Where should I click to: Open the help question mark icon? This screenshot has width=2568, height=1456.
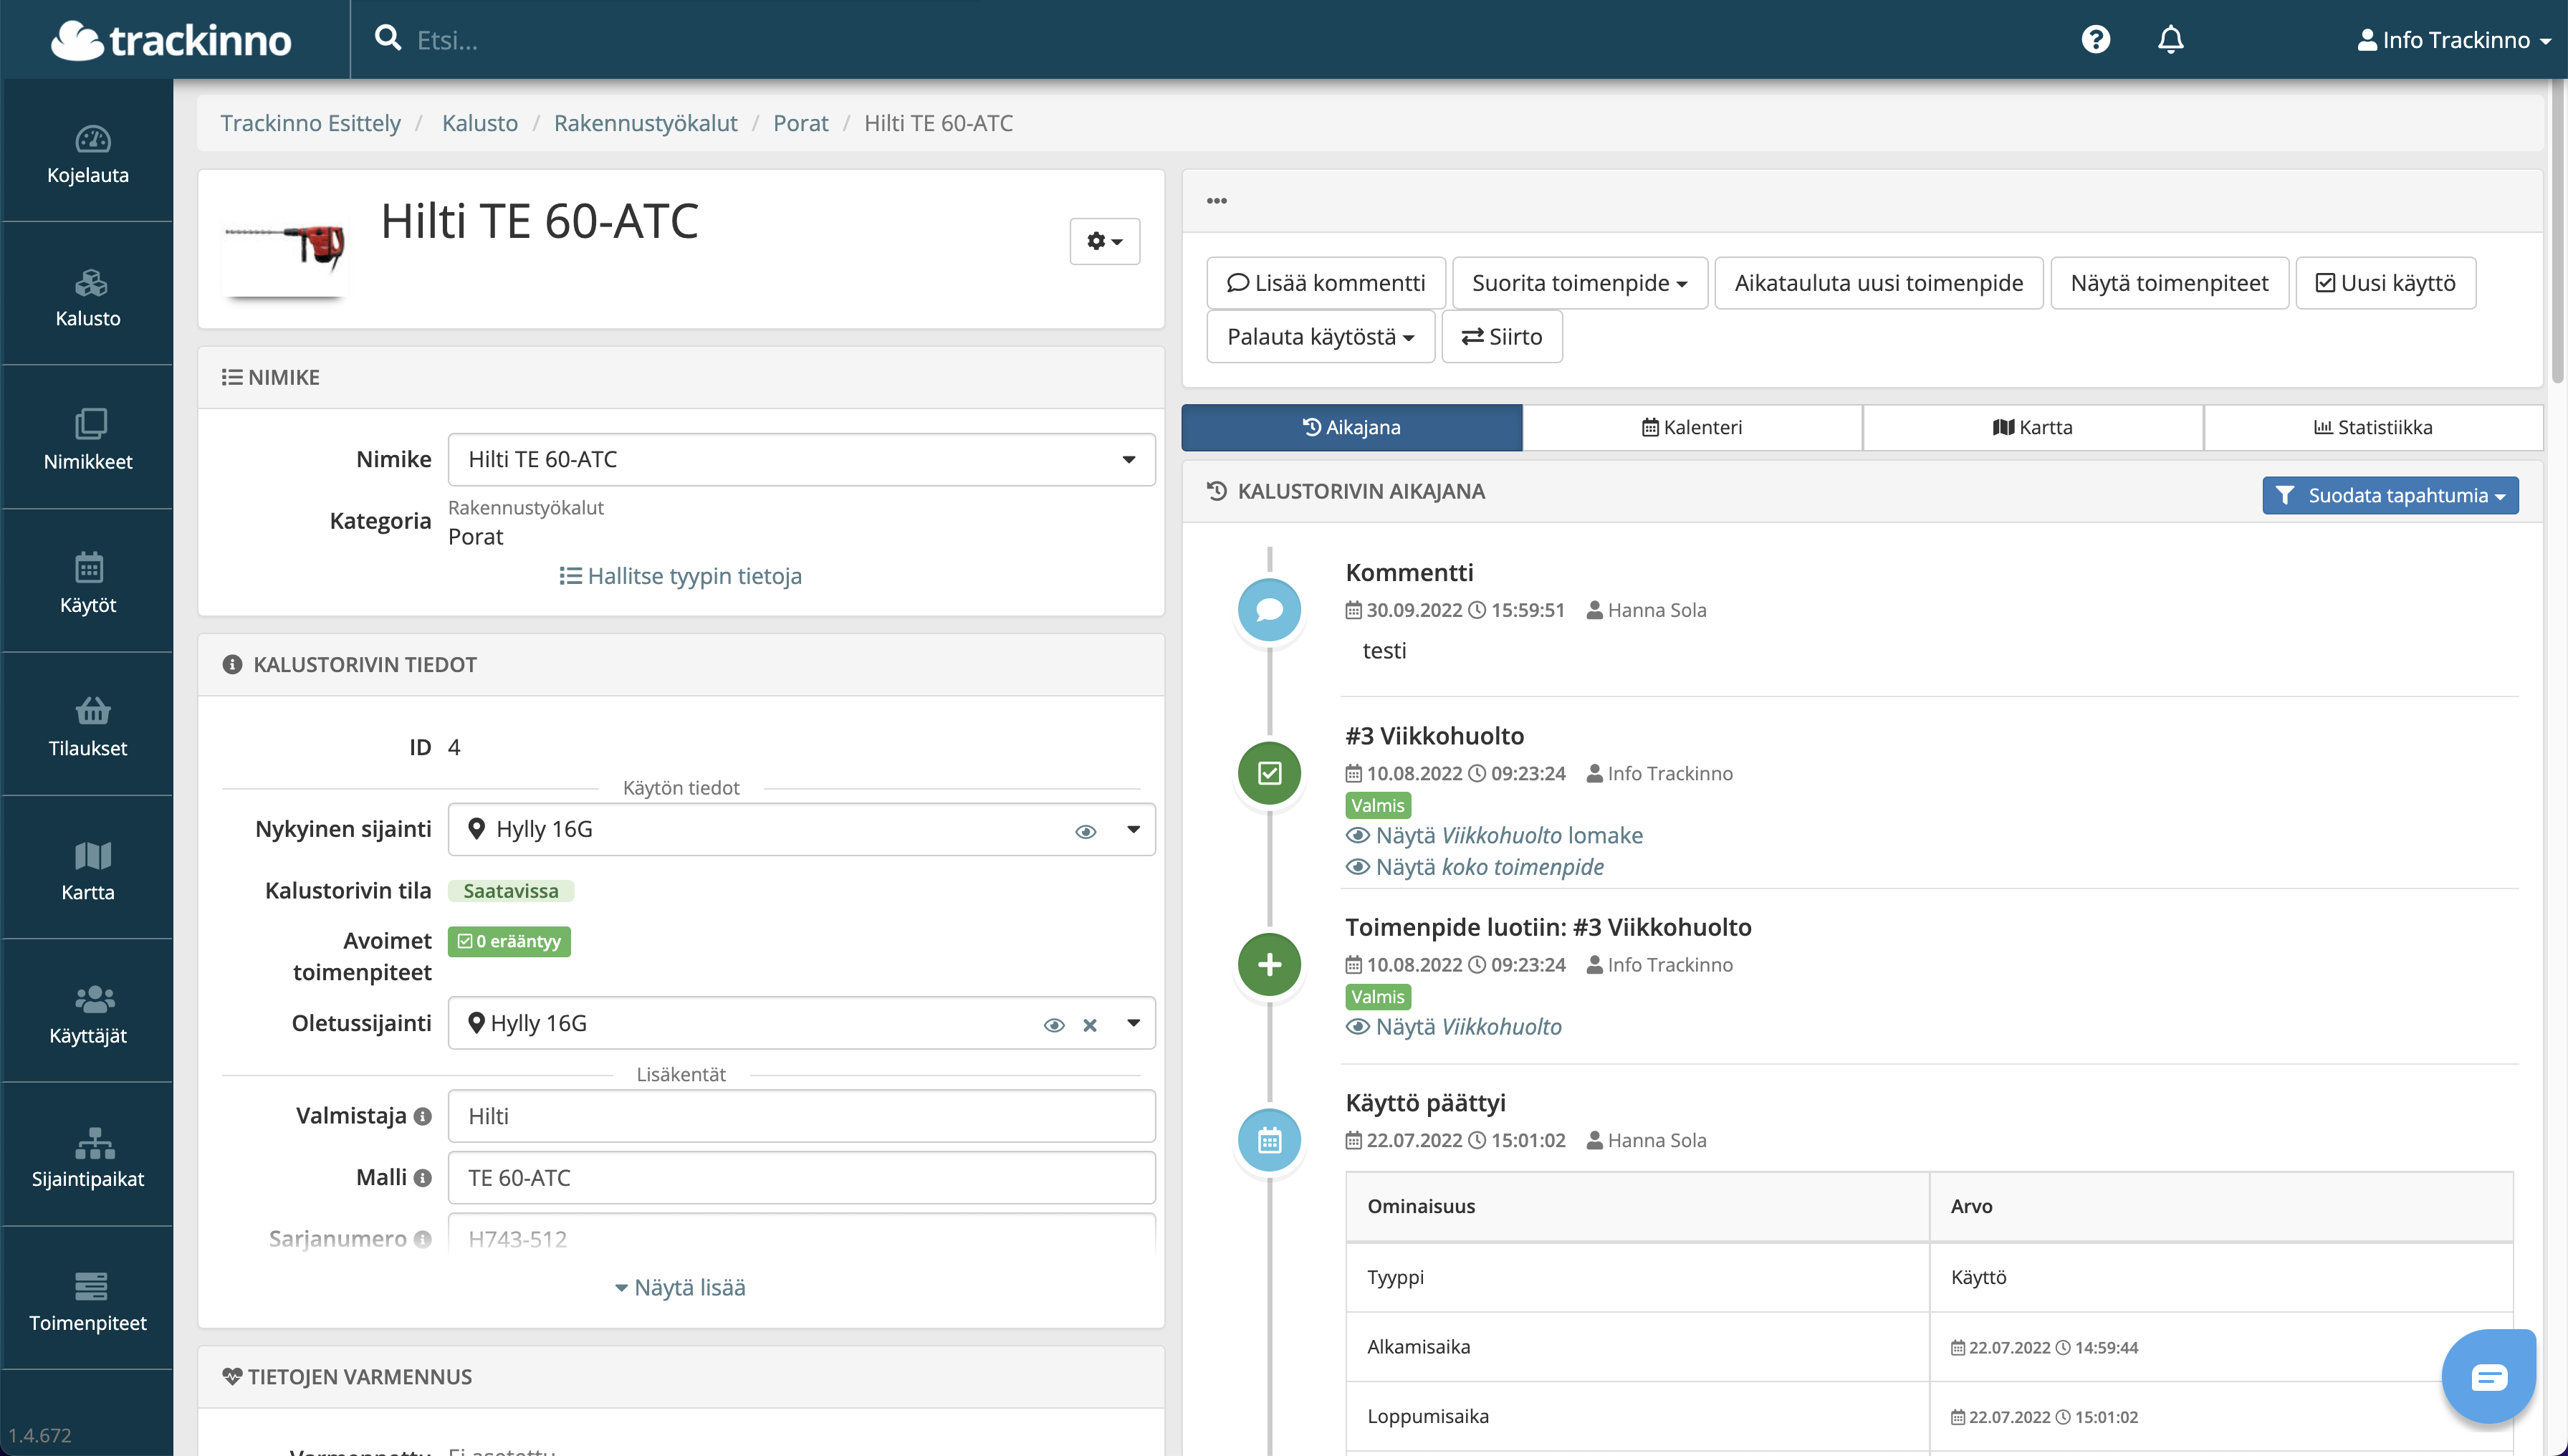(2095, 39)
